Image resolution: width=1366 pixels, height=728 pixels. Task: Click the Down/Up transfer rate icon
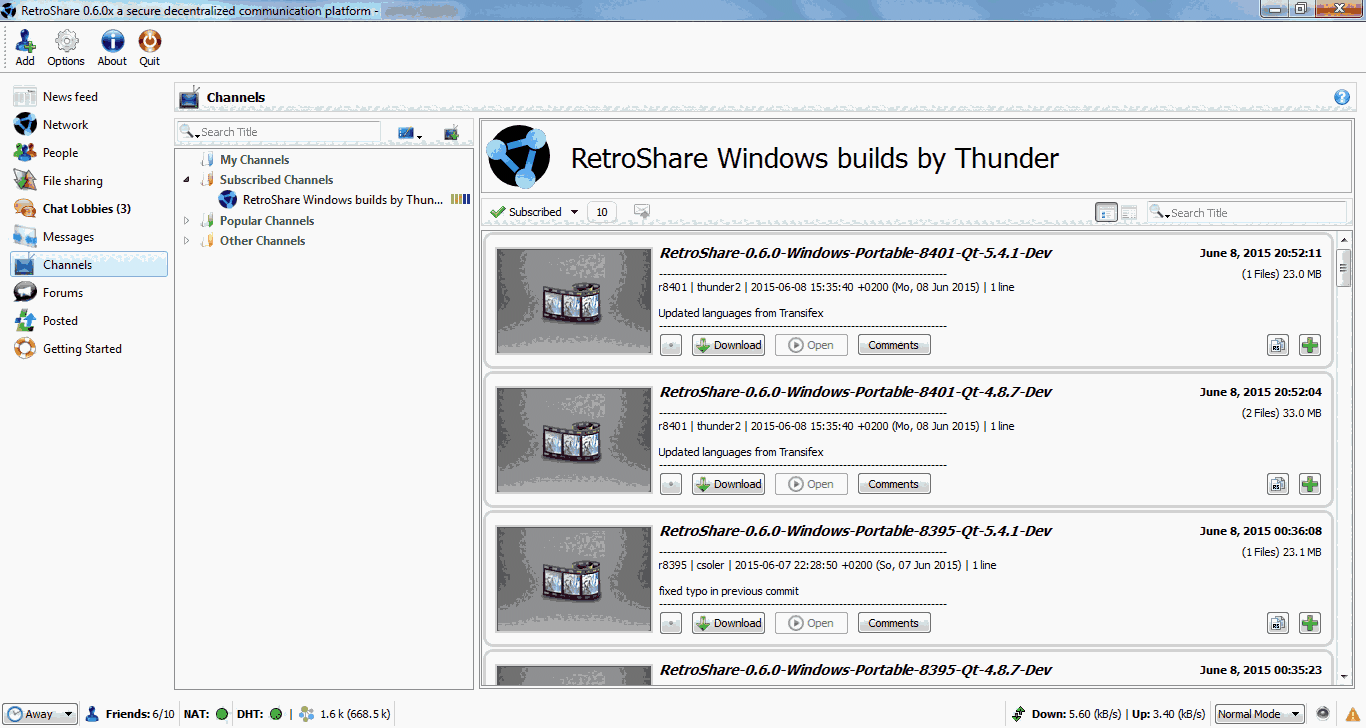[1019, 714]
